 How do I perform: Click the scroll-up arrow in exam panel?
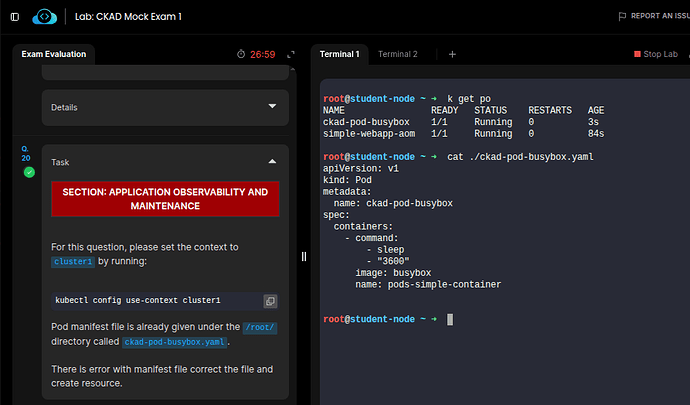tap(293, 69)
